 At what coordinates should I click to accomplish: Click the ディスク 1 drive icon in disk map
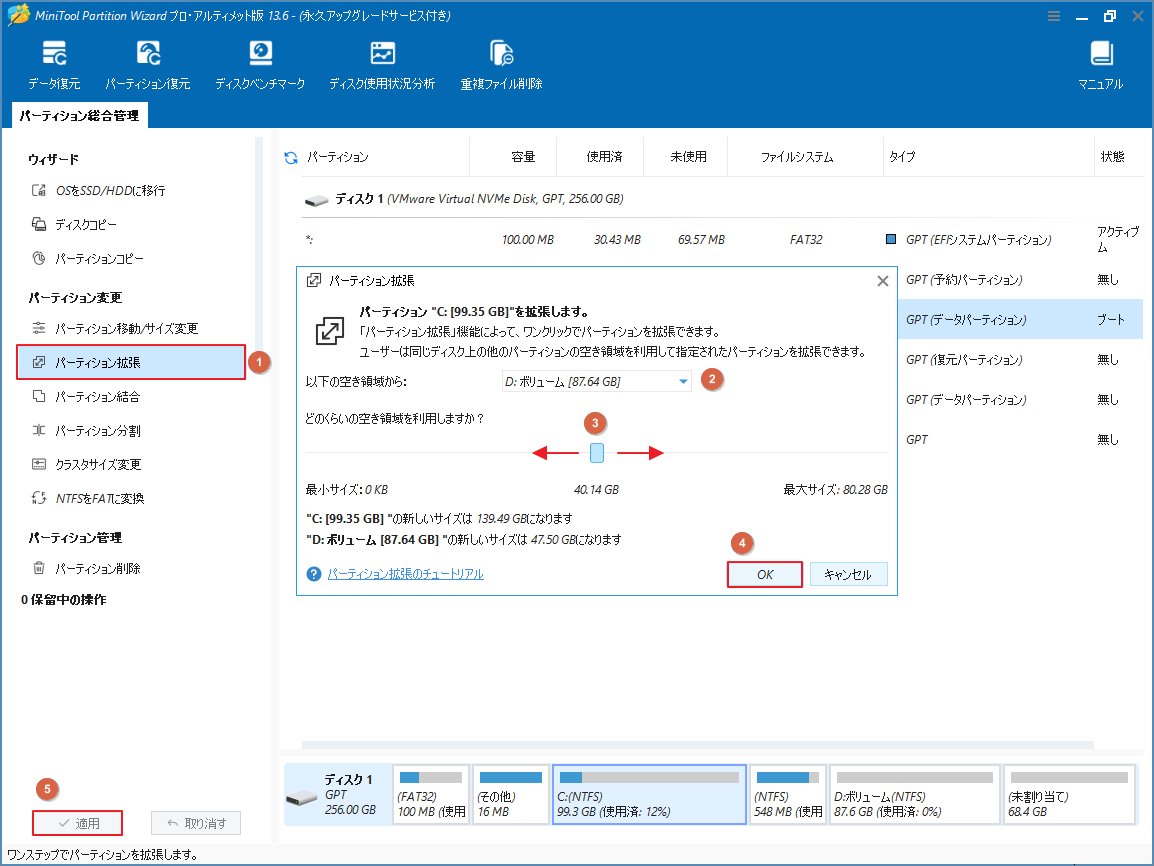coord(302,798)
